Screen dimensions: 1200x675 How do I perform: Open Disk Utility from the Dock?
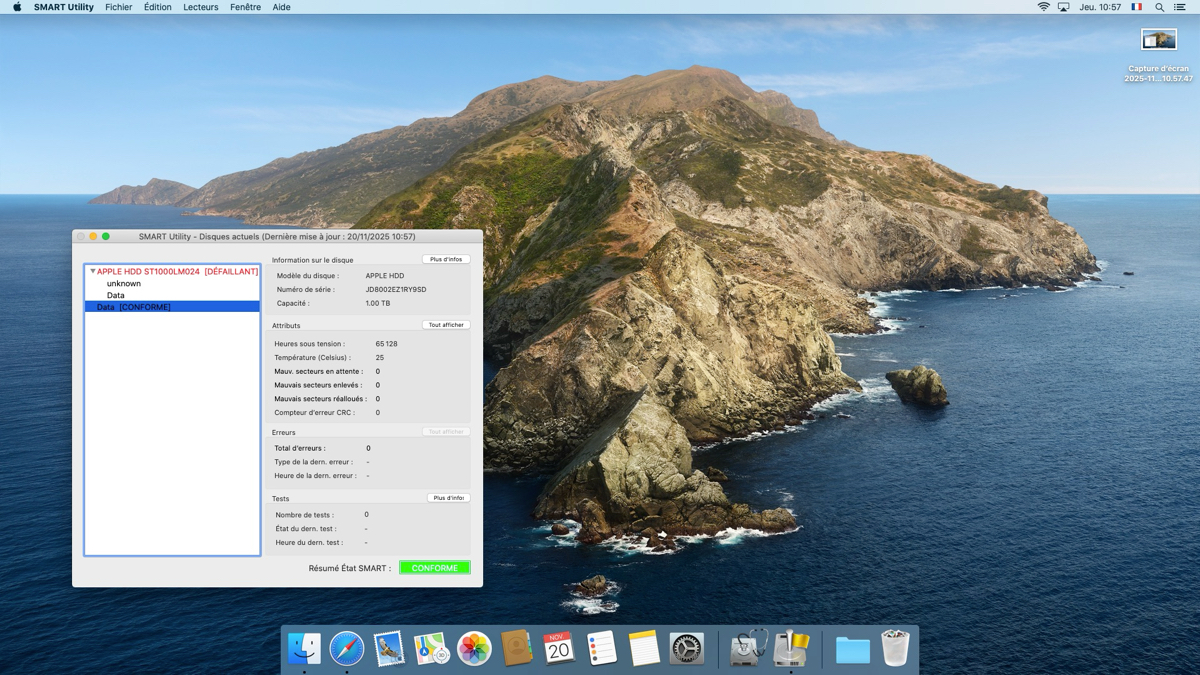click(x=746, y=649)
